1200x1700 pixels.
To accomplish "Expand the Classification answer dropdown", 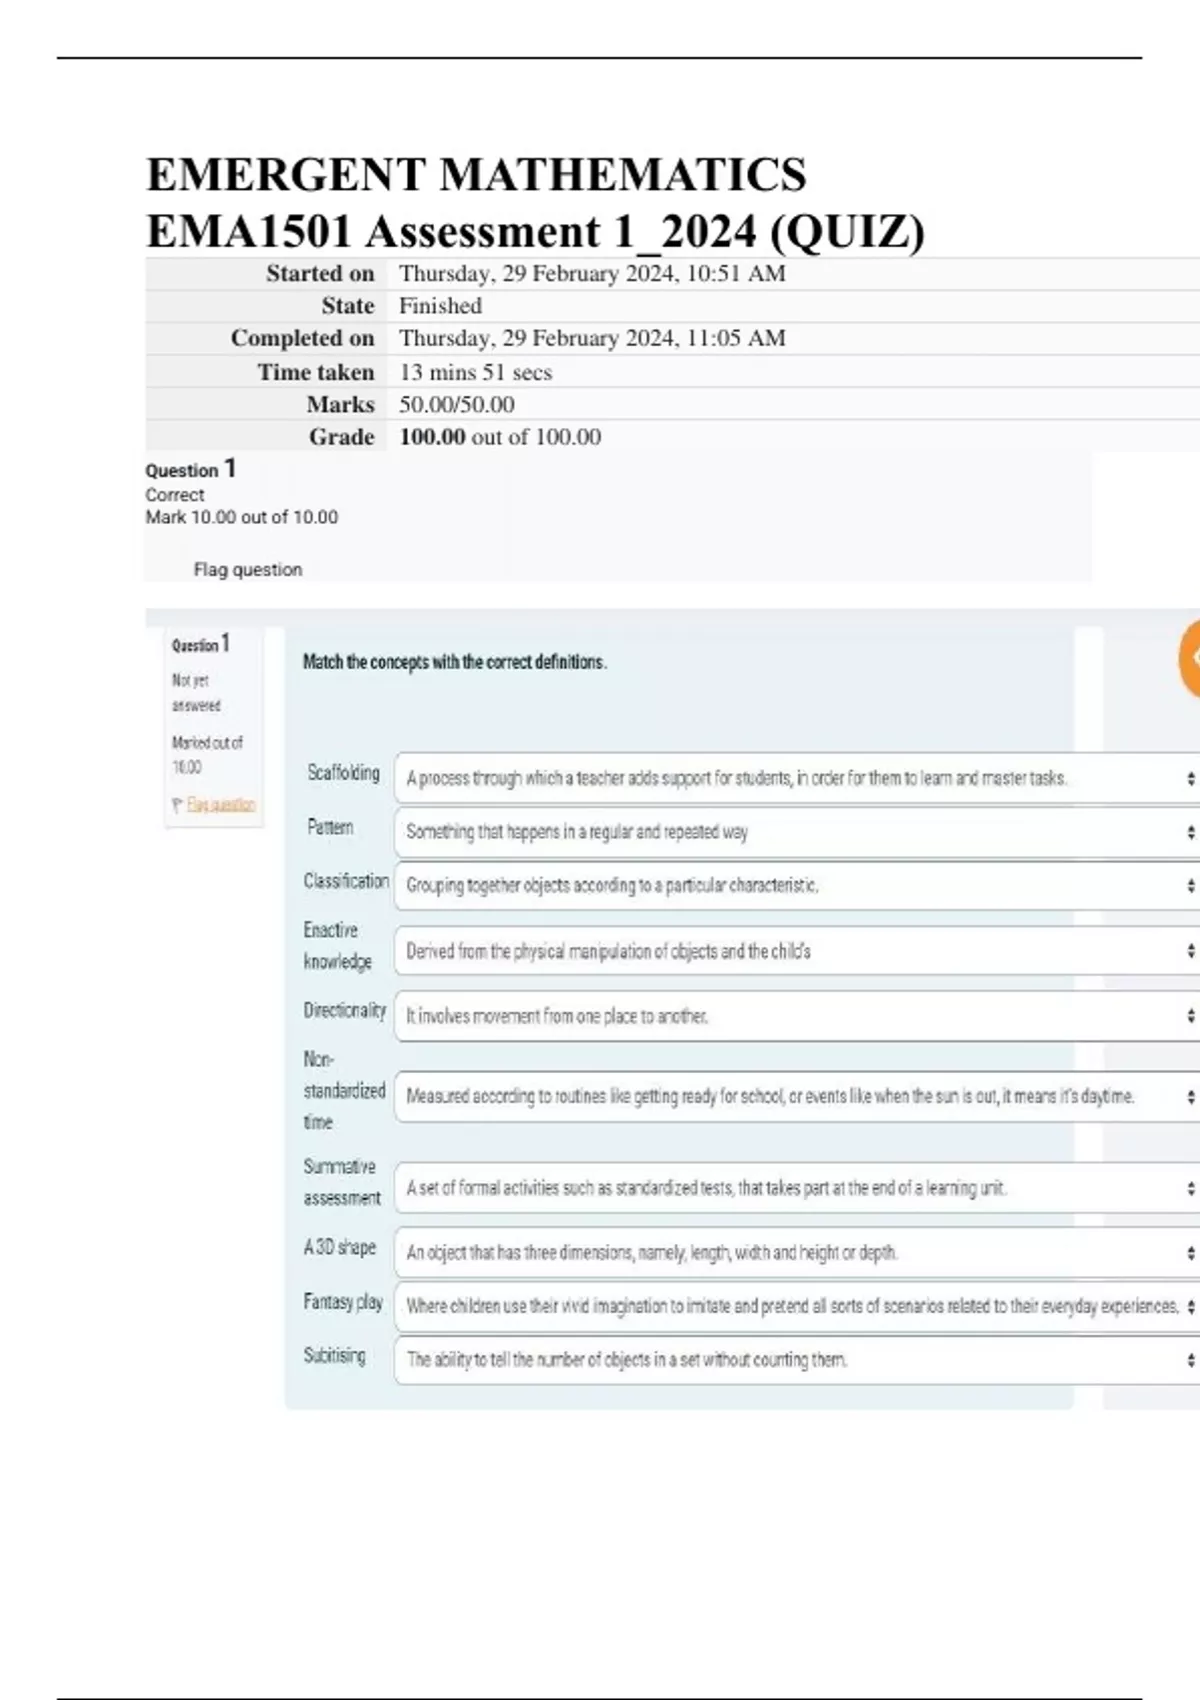I will (795, 885).
